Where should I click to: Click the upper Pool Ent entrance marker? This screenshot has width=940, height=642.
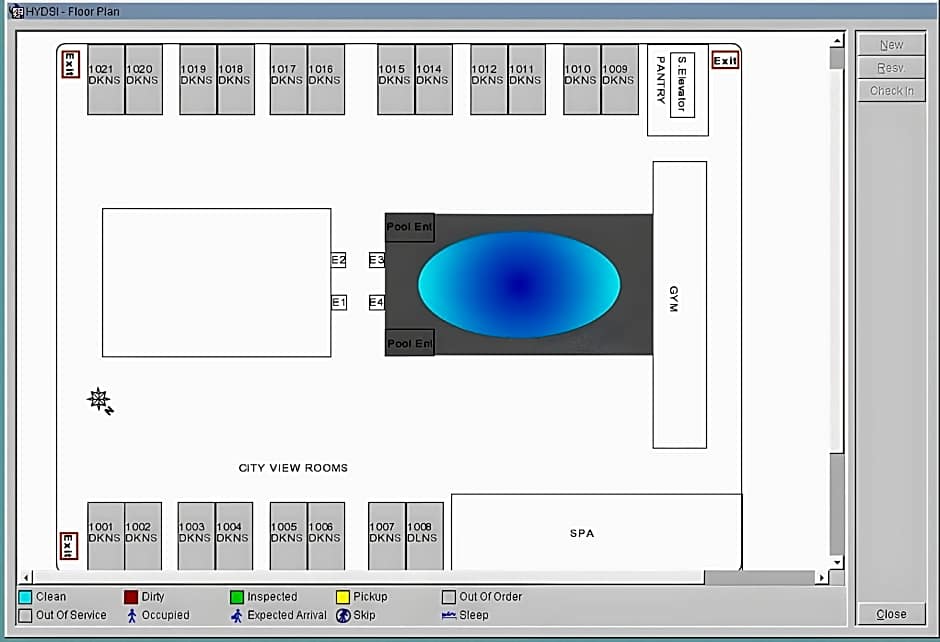(x=409, y=227)
